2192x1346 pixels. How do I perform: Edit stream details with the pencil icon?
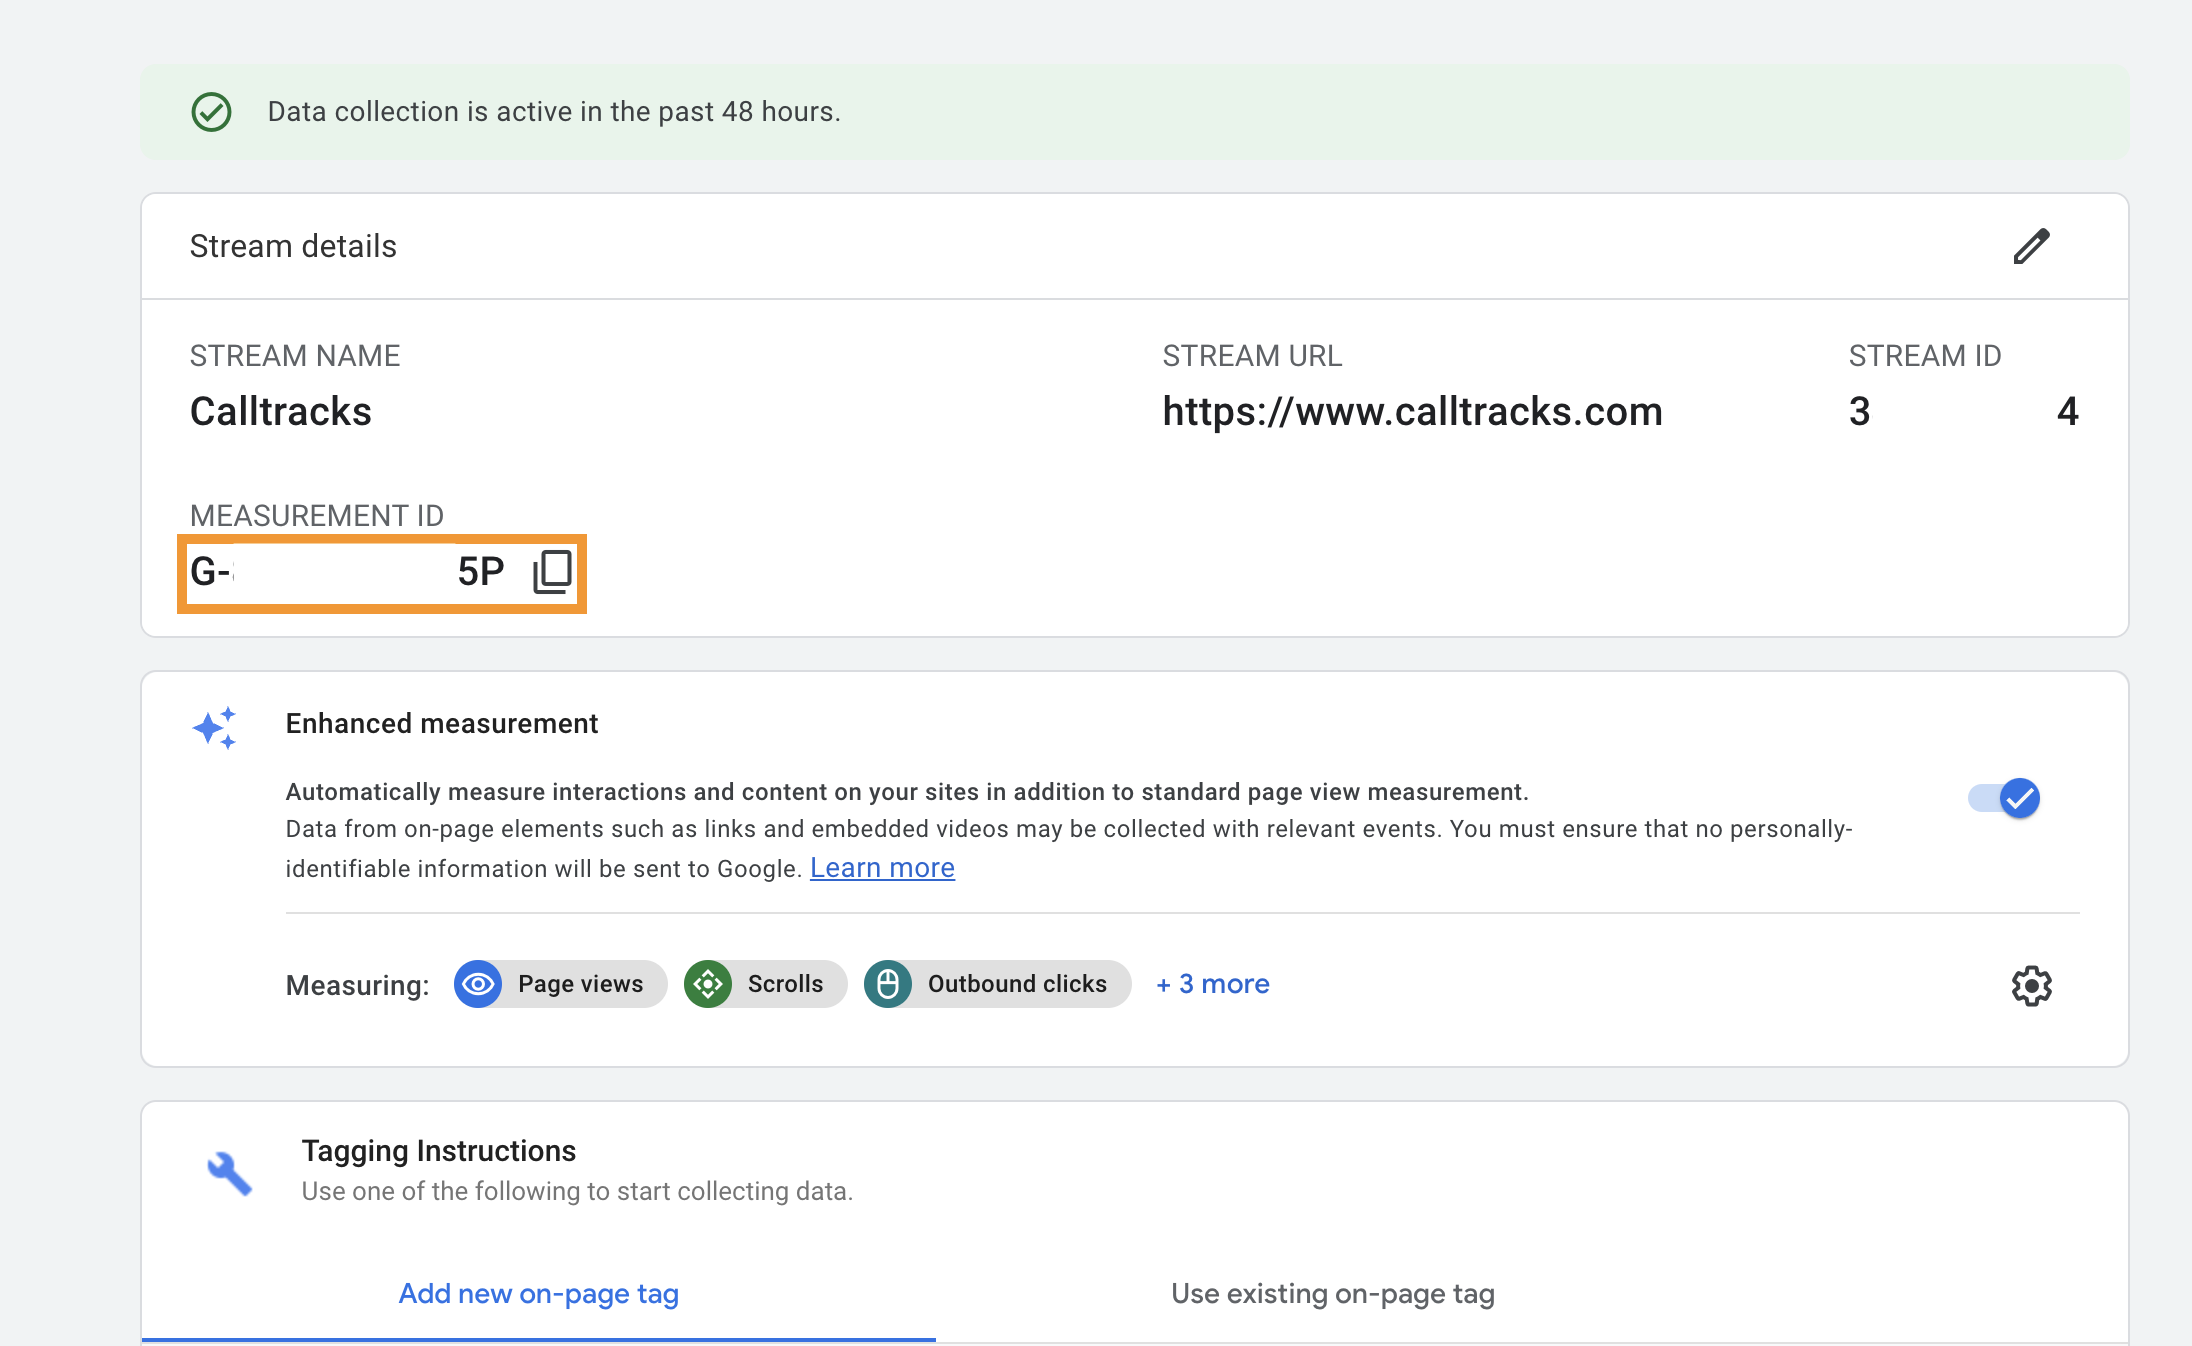tap(2031, 246)
